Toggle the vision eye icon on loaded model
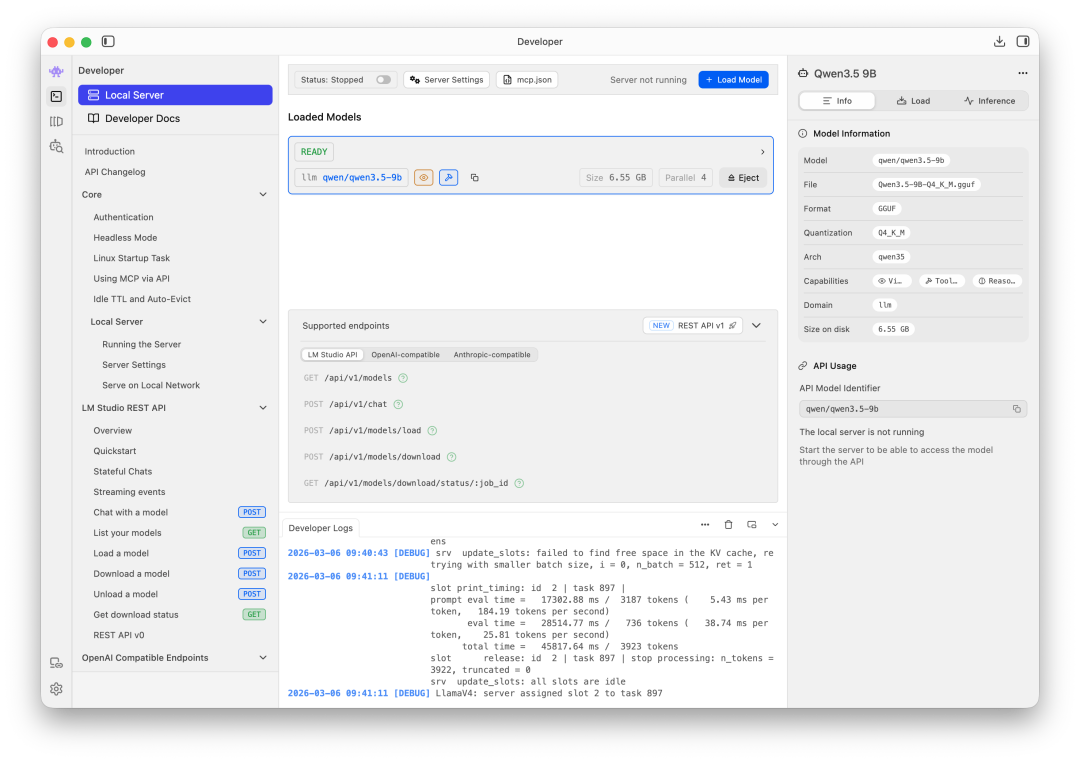Image resolution: width=1080 pixels, height=762 pixels. [x=424, y=178]
